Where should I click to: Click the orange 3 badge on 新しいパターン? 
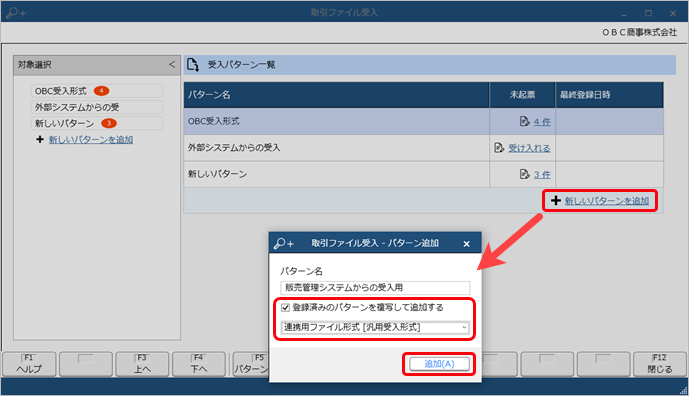pyautogui.click(x=109, y=124)
